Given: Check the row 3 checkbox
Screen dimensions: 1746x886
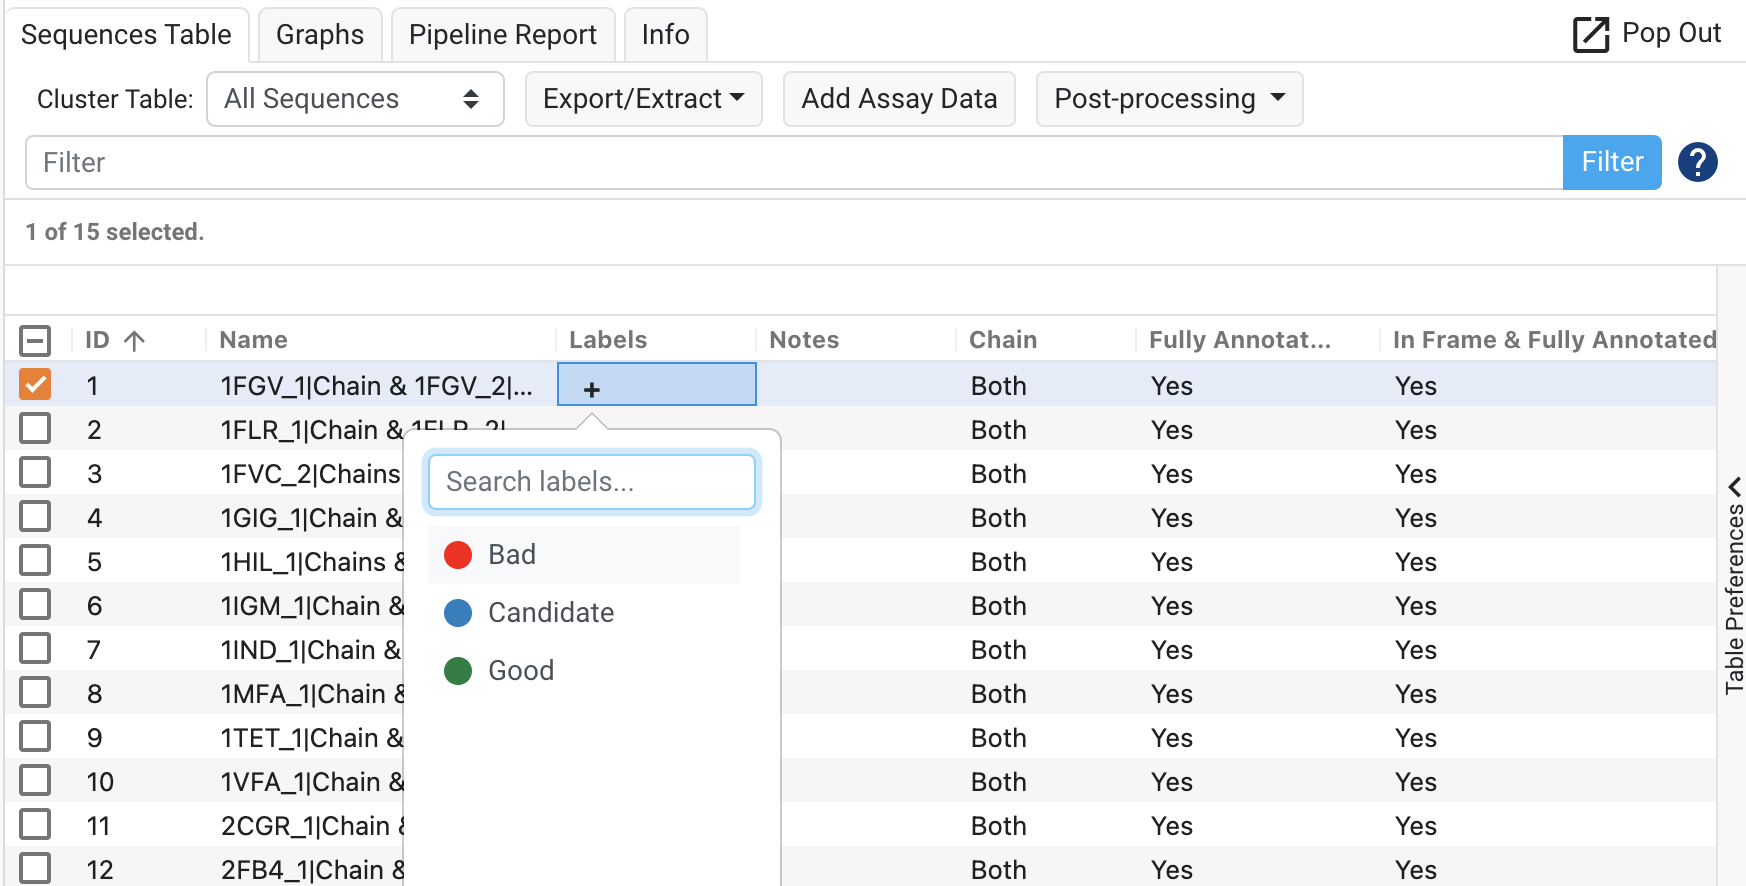Looking at the screenshot, I should pyautogui.click(x=35, y=473).
